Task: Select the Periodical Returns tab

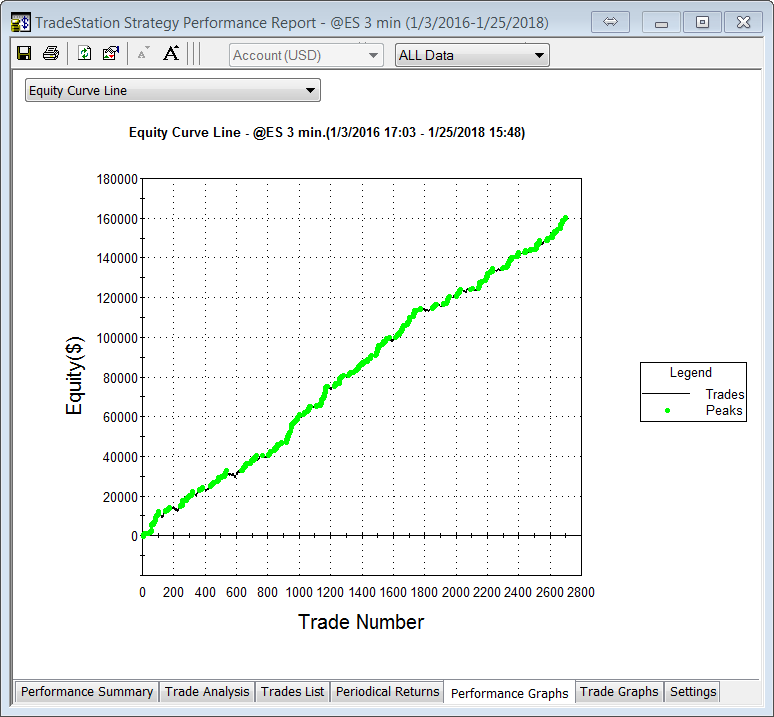Action: pyautogui.click(x=387, y=692)
